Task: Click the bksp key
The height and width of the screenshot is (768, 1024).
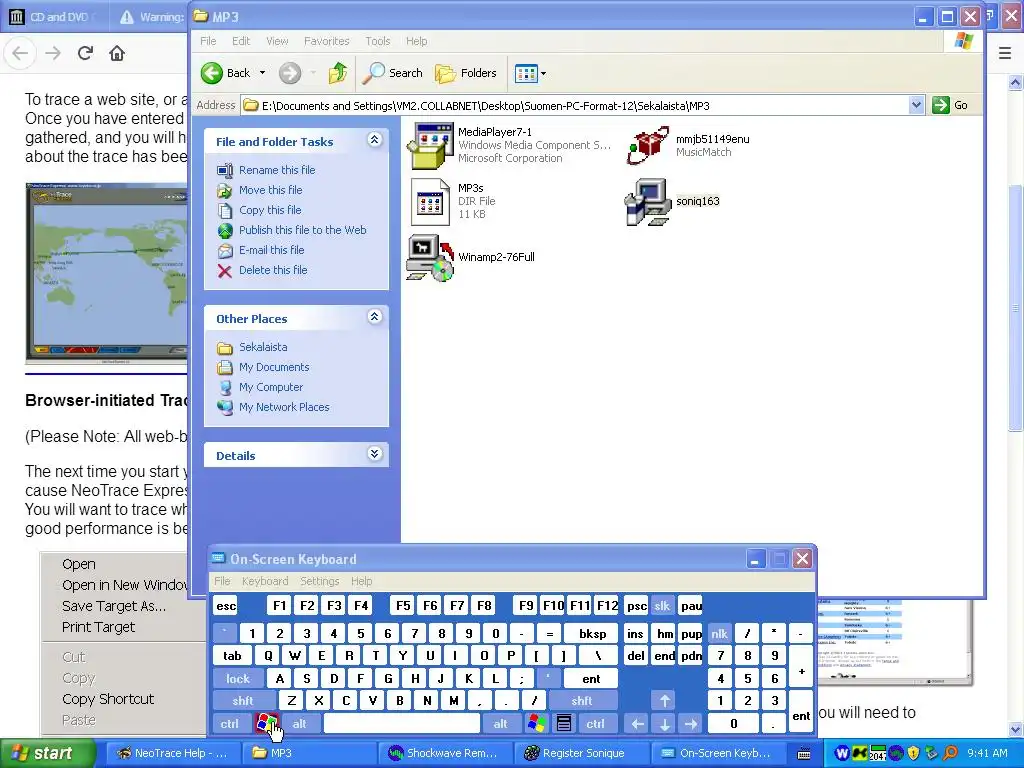Action: [593, 633]
